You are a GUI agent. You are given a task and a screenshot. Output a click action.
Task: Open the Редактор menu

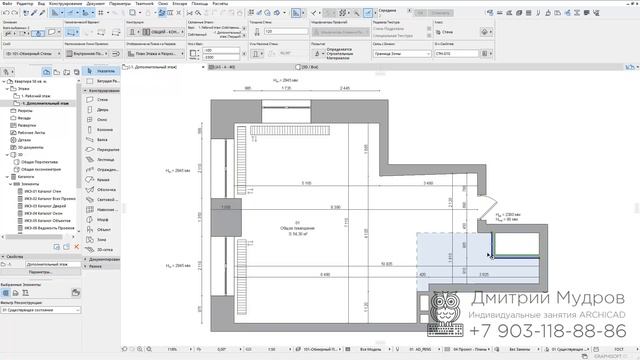click(25, 3)
